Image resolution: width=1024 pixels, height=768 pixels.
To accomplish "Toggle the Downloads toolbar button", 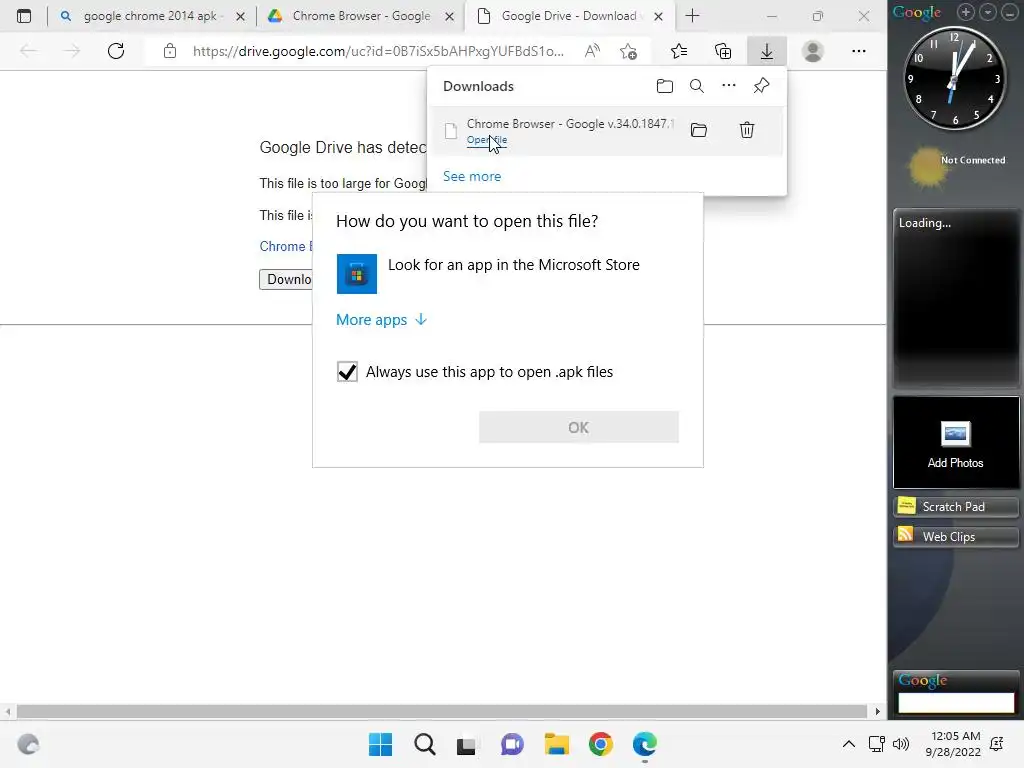I will (767, 51).
